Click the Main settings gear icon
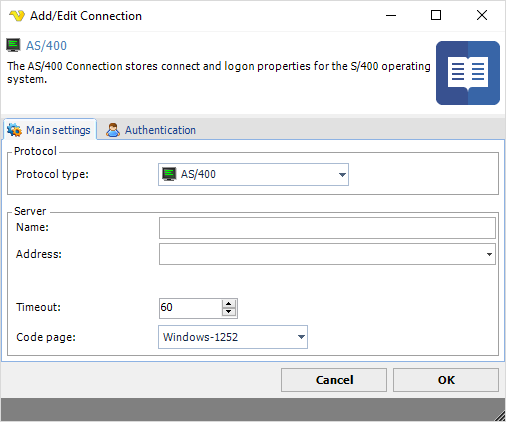The width and height of the screenshot is (506, 422). (x=14, y=130)
